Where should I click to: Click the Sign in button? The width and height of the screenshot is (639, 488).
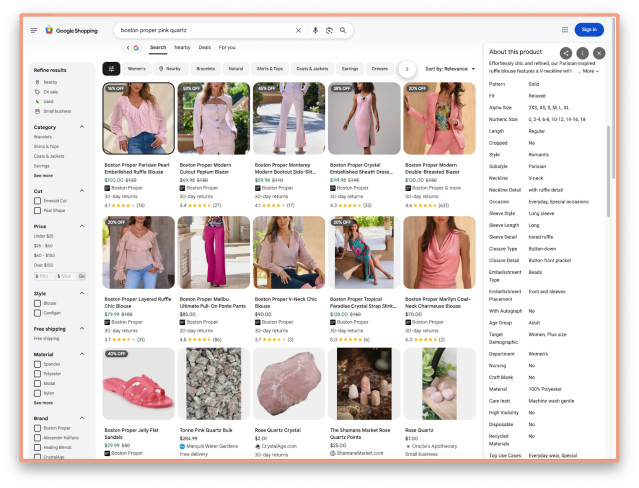[x=589, y=30]
